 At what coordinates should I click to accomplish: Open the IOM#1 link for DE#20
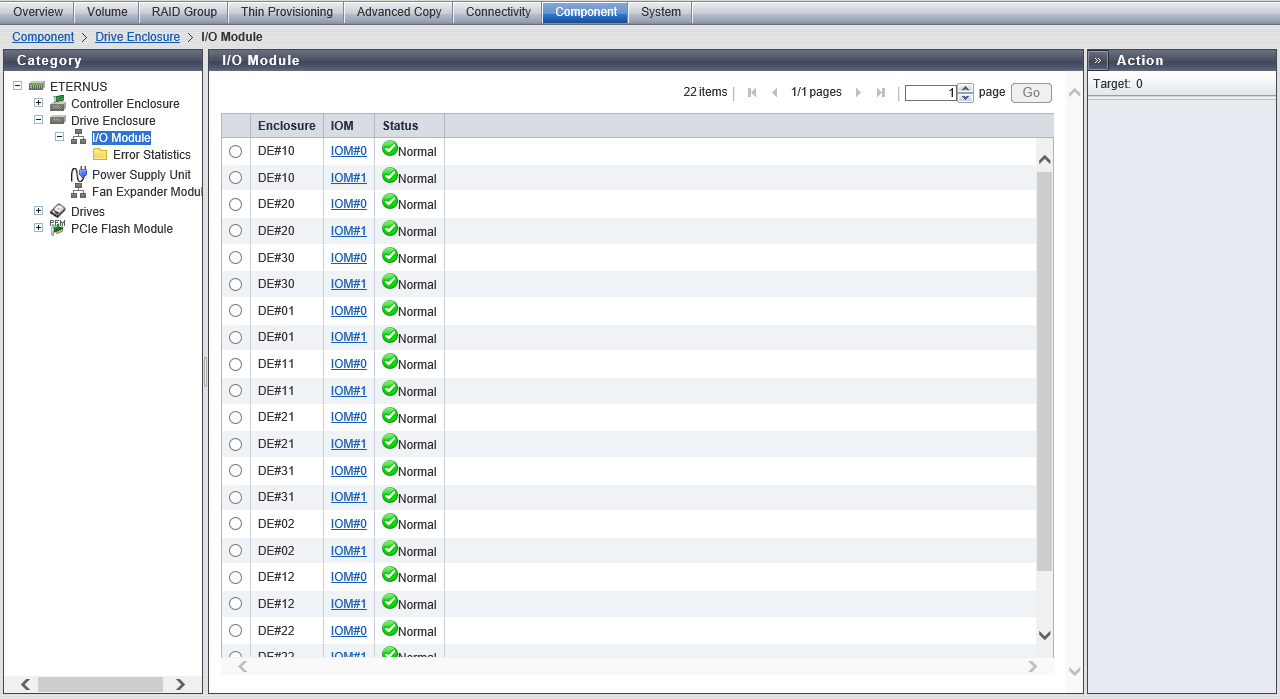pos(348,230)
